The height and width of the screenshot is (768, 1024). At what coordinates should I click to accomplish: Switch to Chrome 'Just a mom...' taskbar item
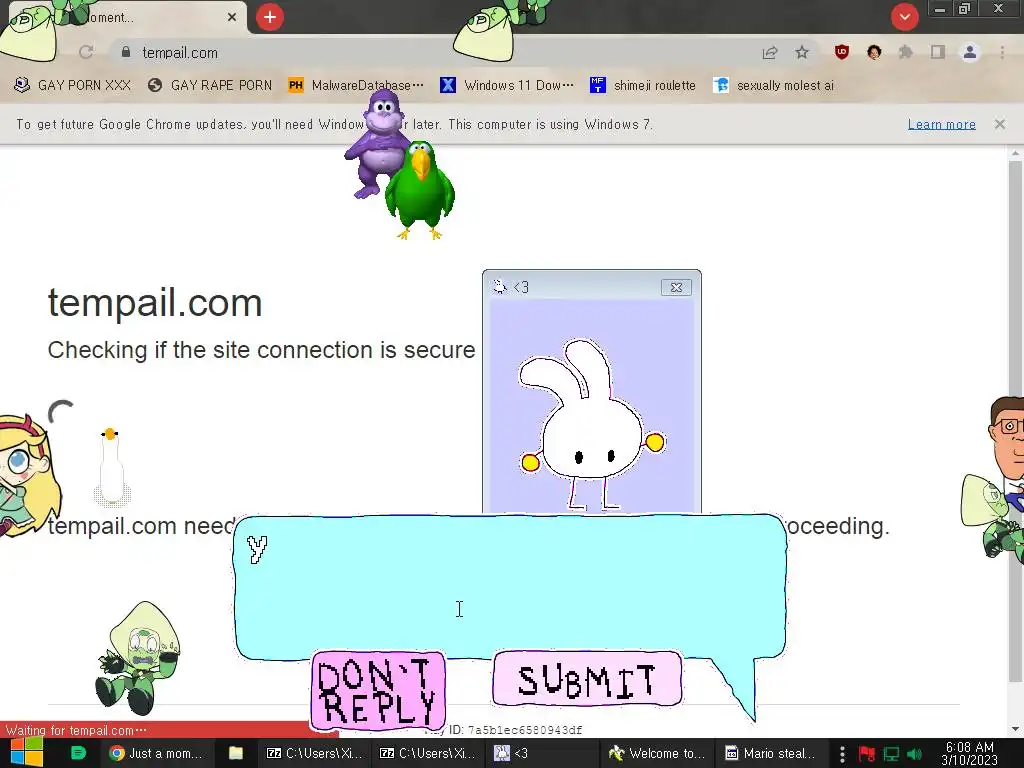click(x=157, y=753)
